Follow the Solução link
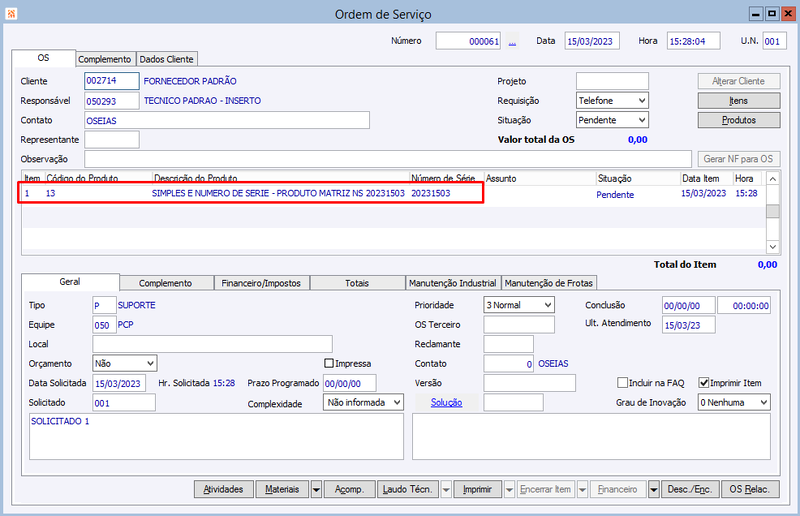This screenshot has width=800, height=516. click(x=446, y=402)
